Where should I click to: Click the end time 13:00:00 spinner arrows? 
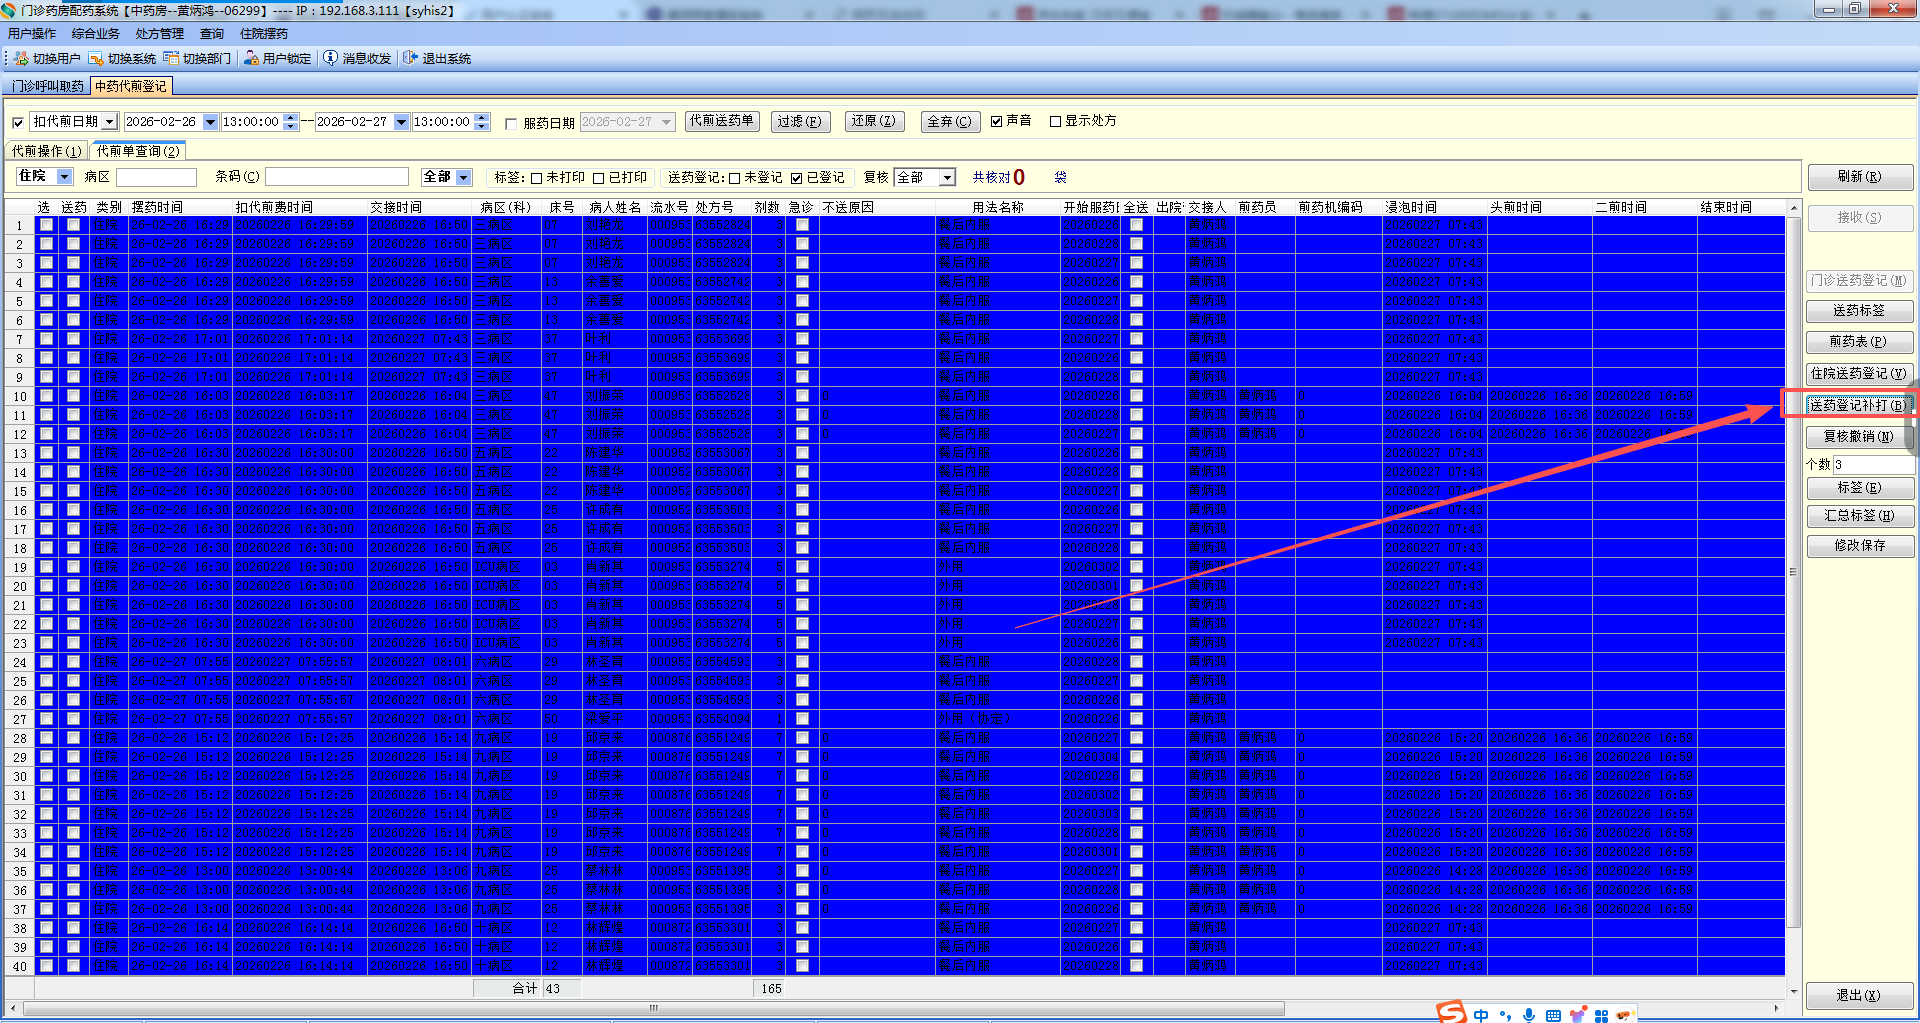pos(482,122)
